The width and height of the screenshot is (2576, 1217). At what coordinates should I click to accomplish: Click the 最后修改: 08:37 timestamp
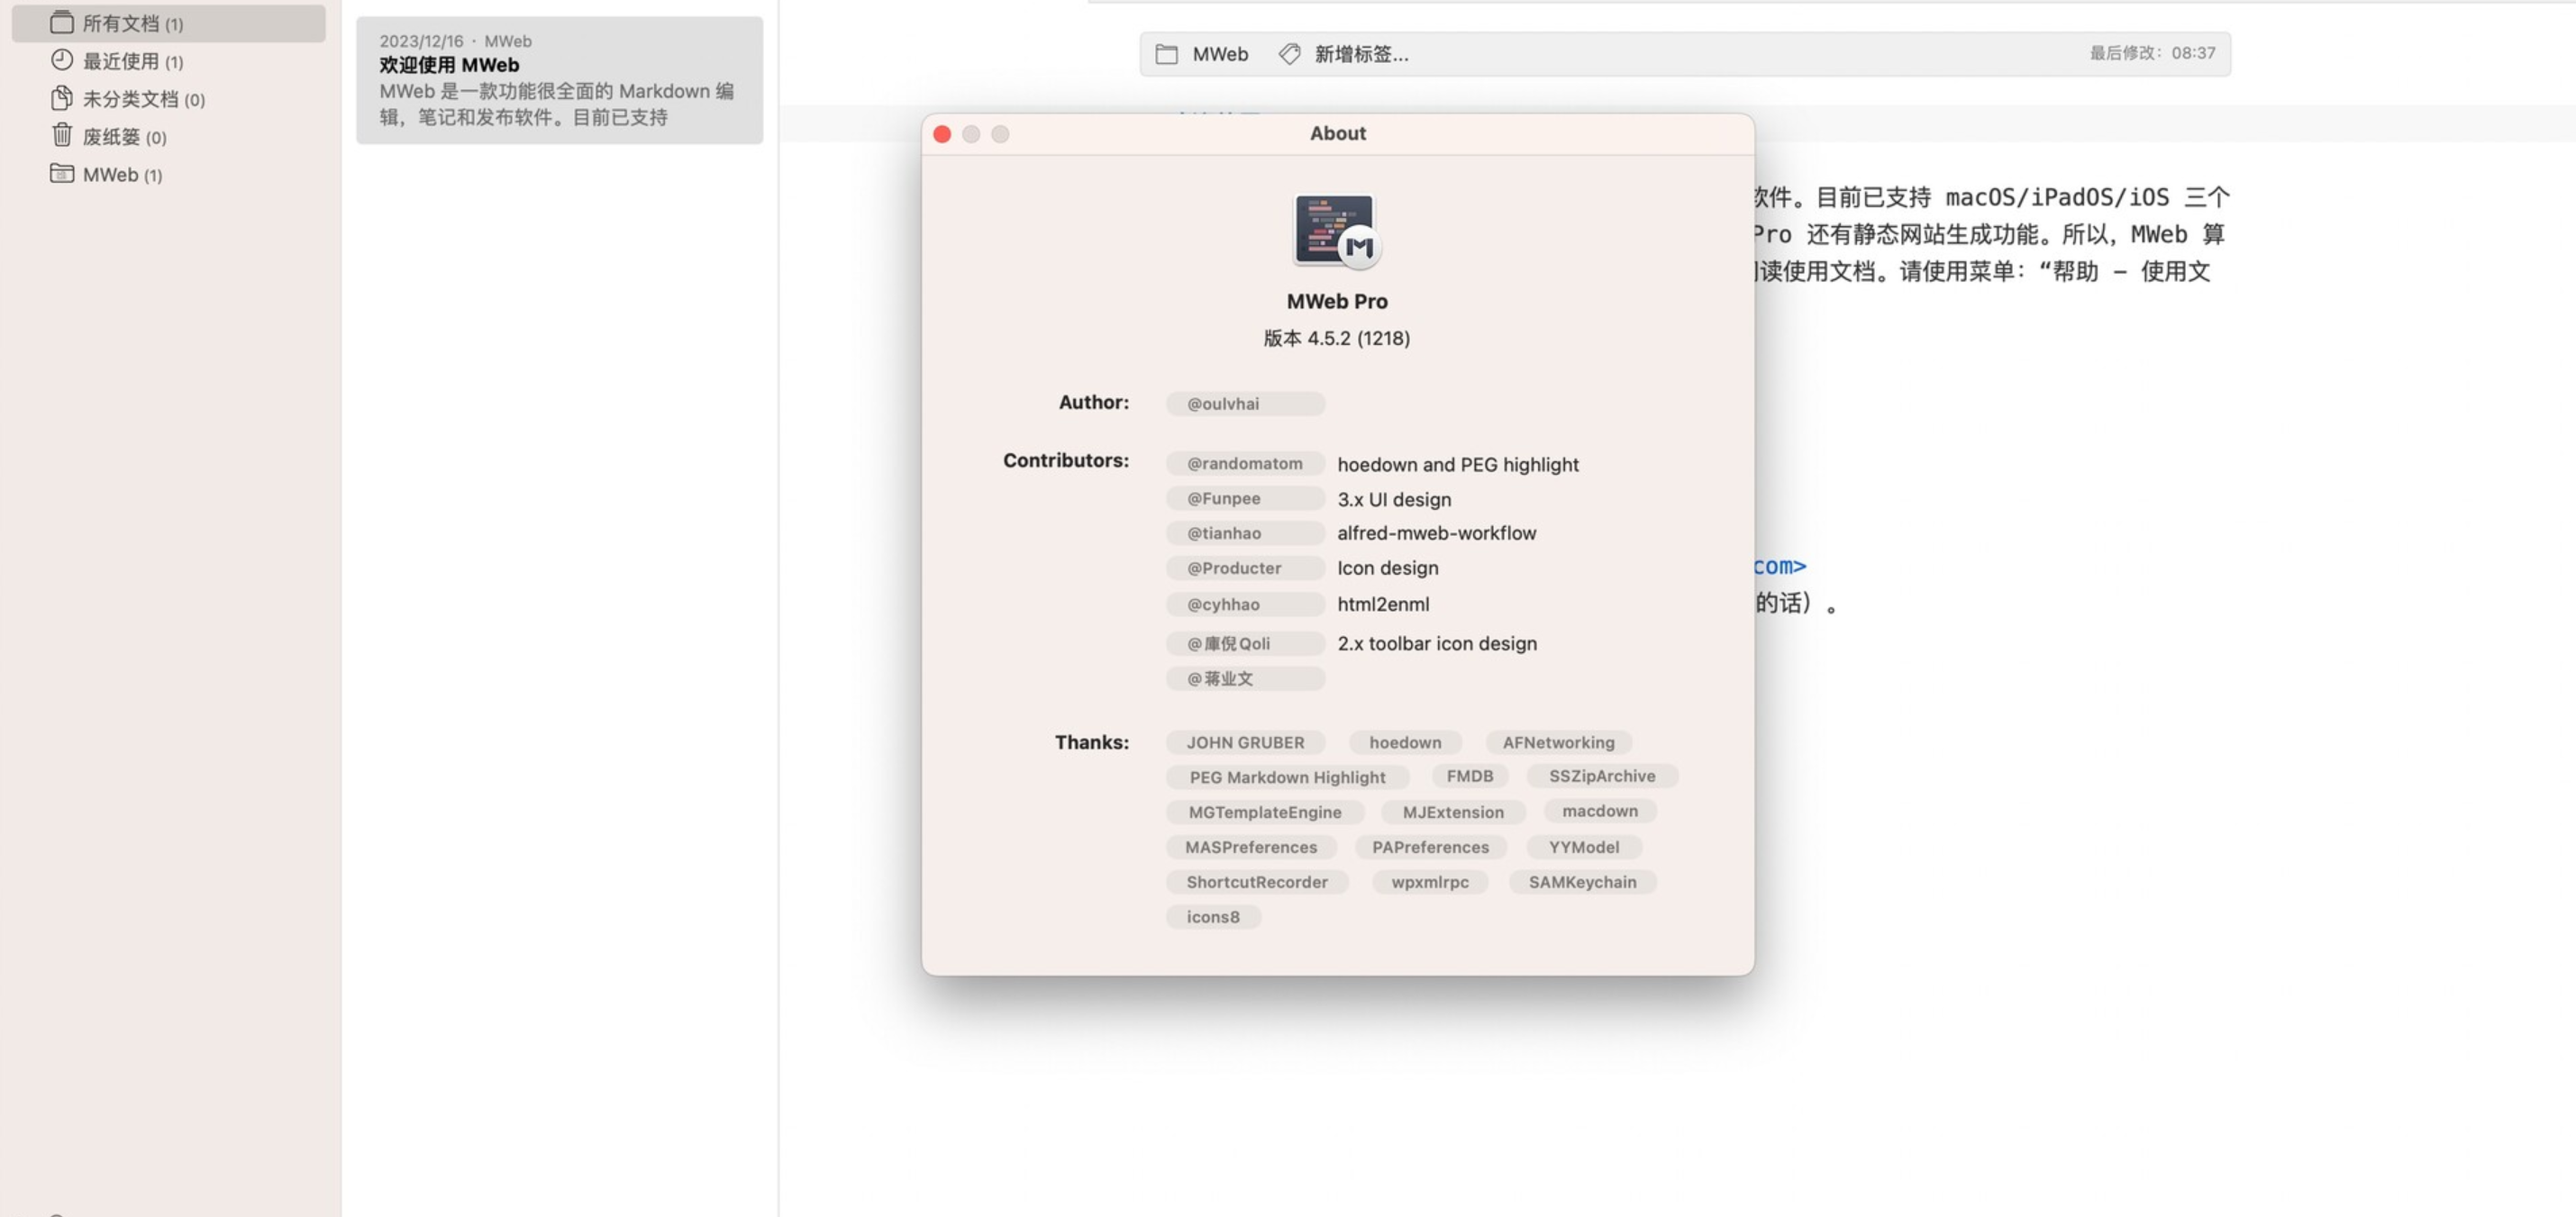[x=2152, y=53]
